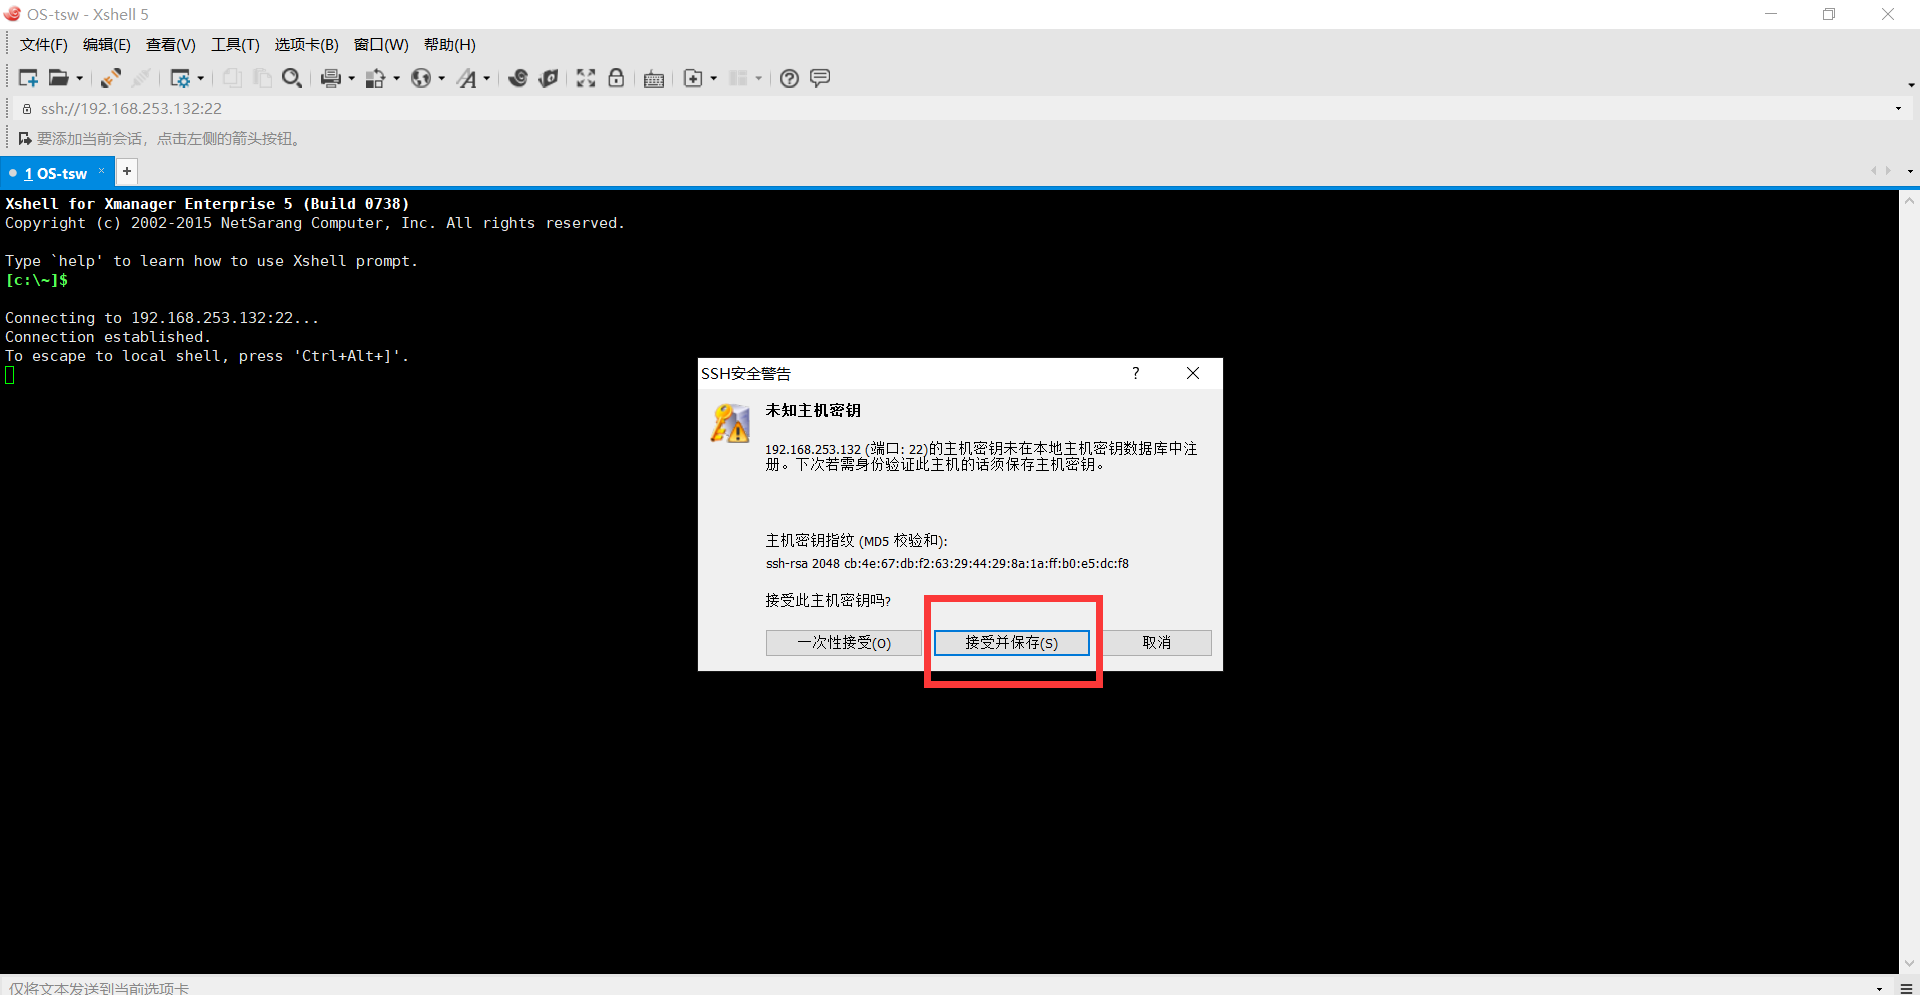Click the greyed Disconnect plug icon
The image size is (1920, 995).
pyautogui.click(x=142, y=78)
